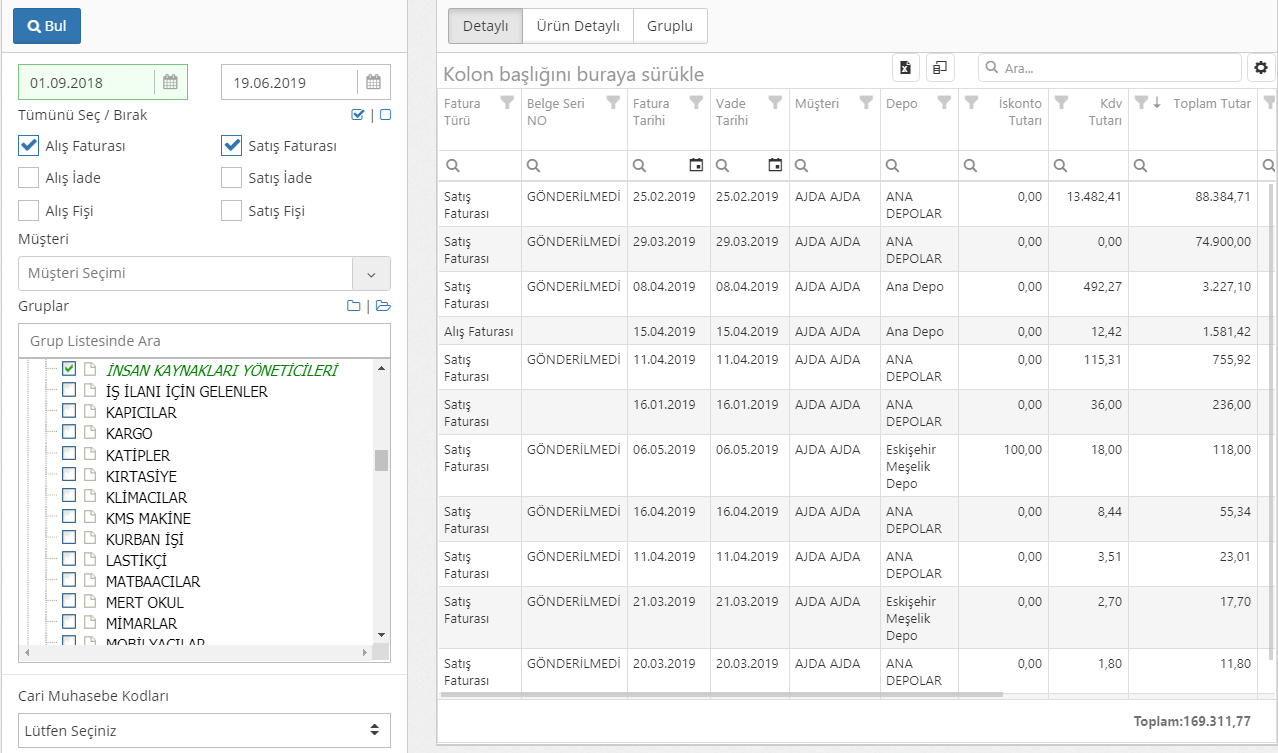1278x753 pixels.
Task: Click the expand all groups folder icon
Action: click(383, 306)
